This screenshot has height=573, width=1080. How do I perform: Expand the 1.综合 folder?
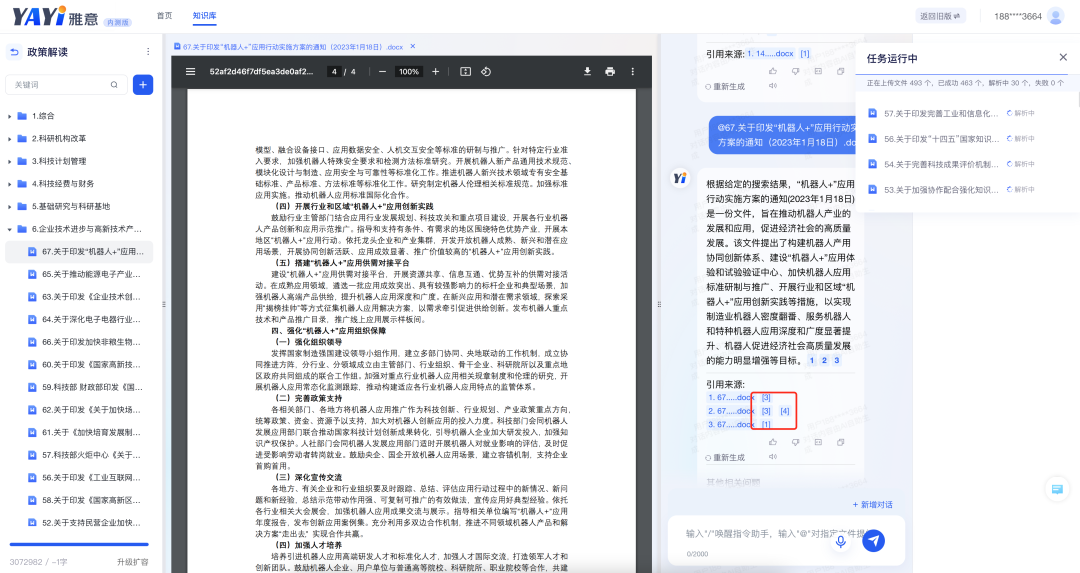(9, 116)
